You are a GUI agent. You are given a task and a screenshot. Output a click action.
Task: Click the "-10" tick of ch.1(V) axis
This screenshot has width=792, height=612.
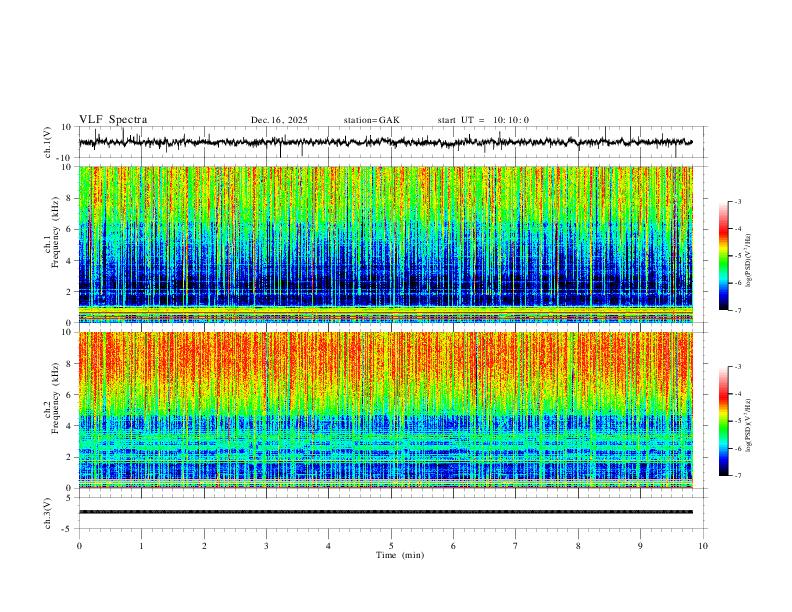[x=65, y=159]
